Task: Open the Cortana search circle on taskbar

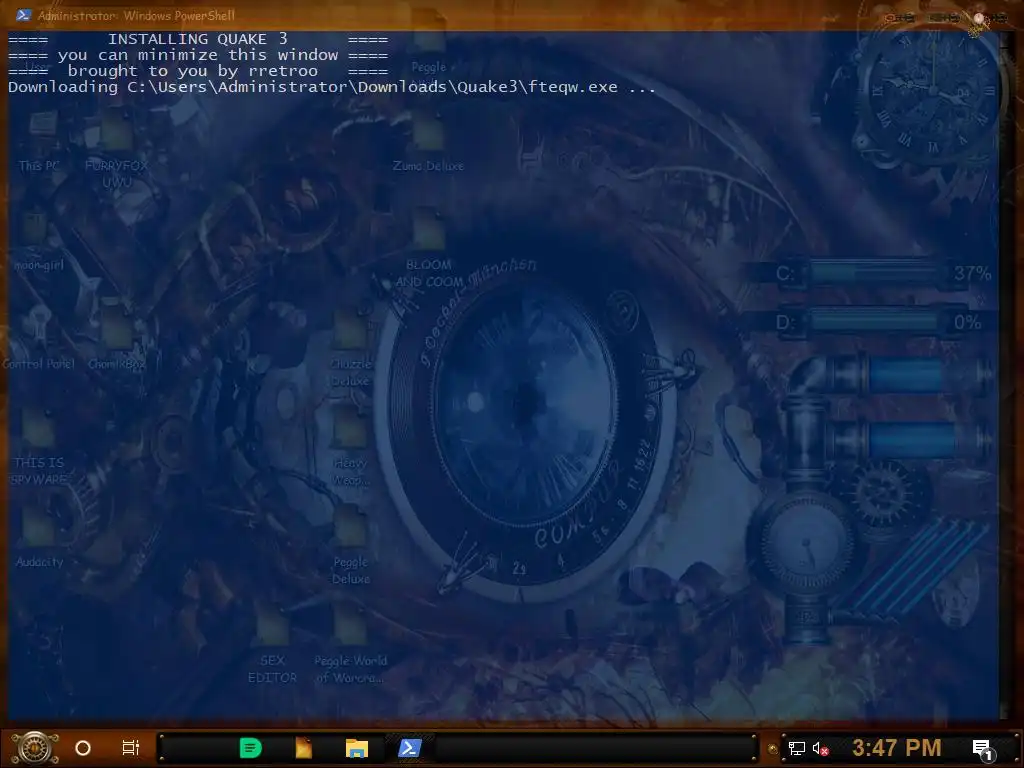Action: coord(83,748)
